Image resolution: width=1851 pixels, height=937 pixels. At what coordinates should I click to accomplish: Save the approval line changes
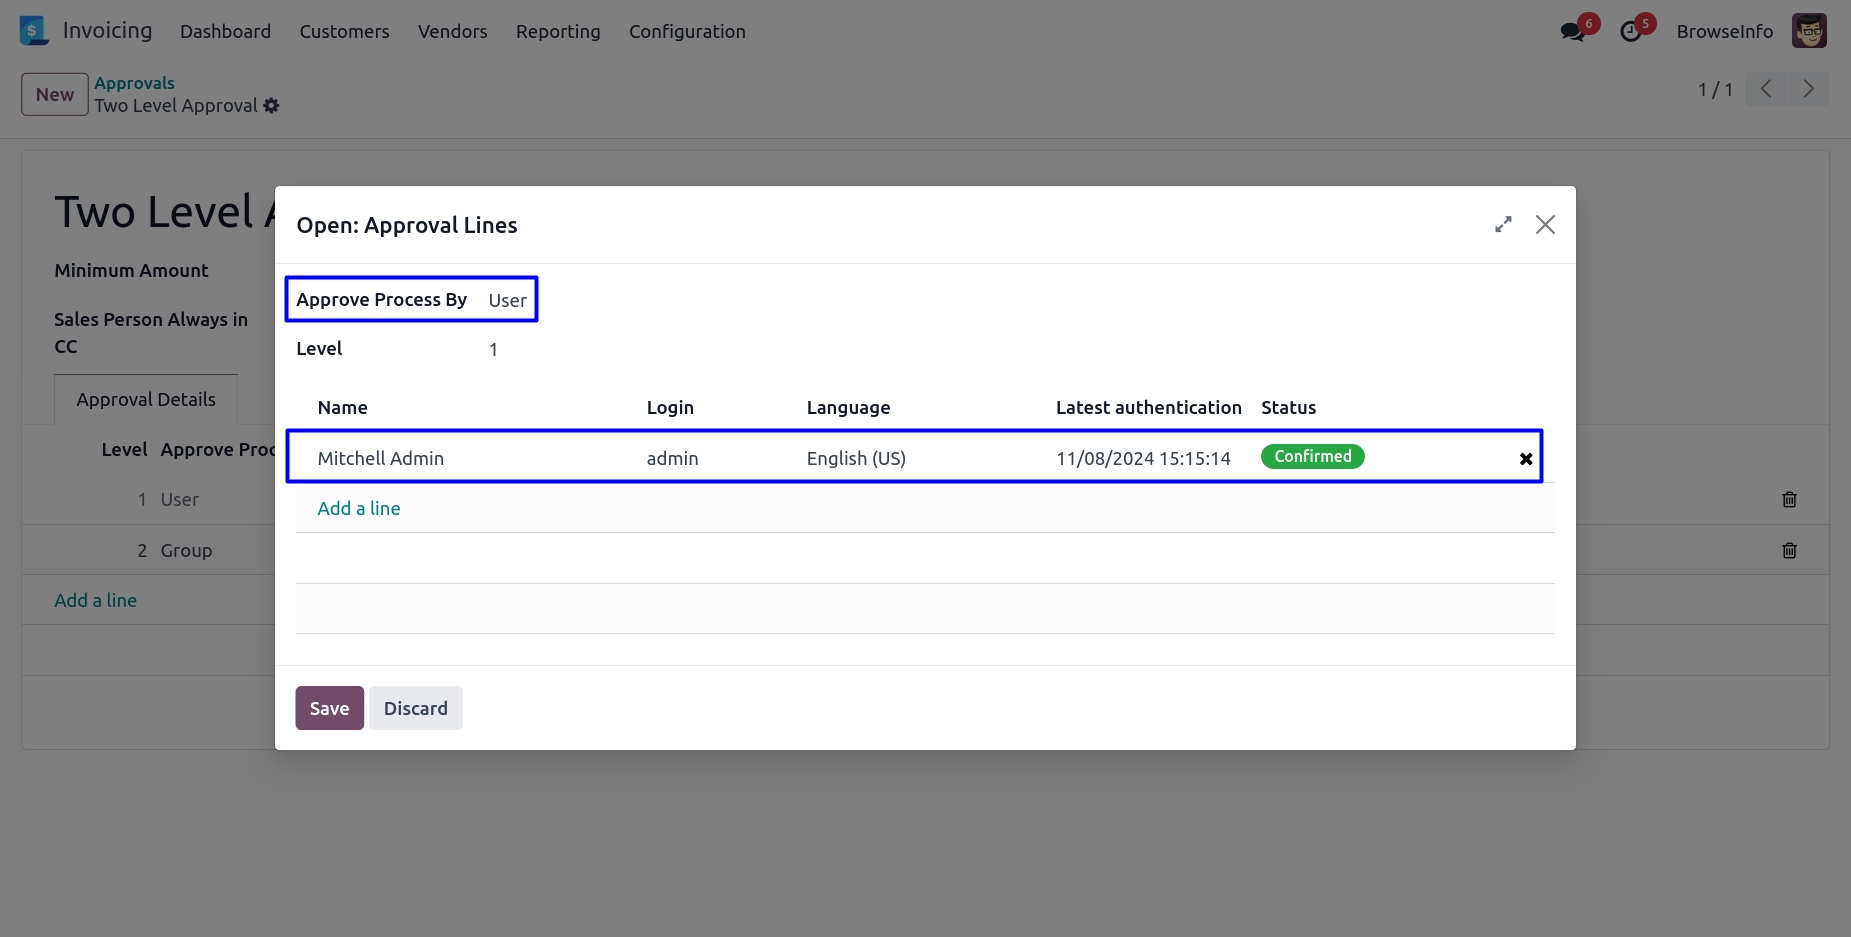(x=329, y=708)
